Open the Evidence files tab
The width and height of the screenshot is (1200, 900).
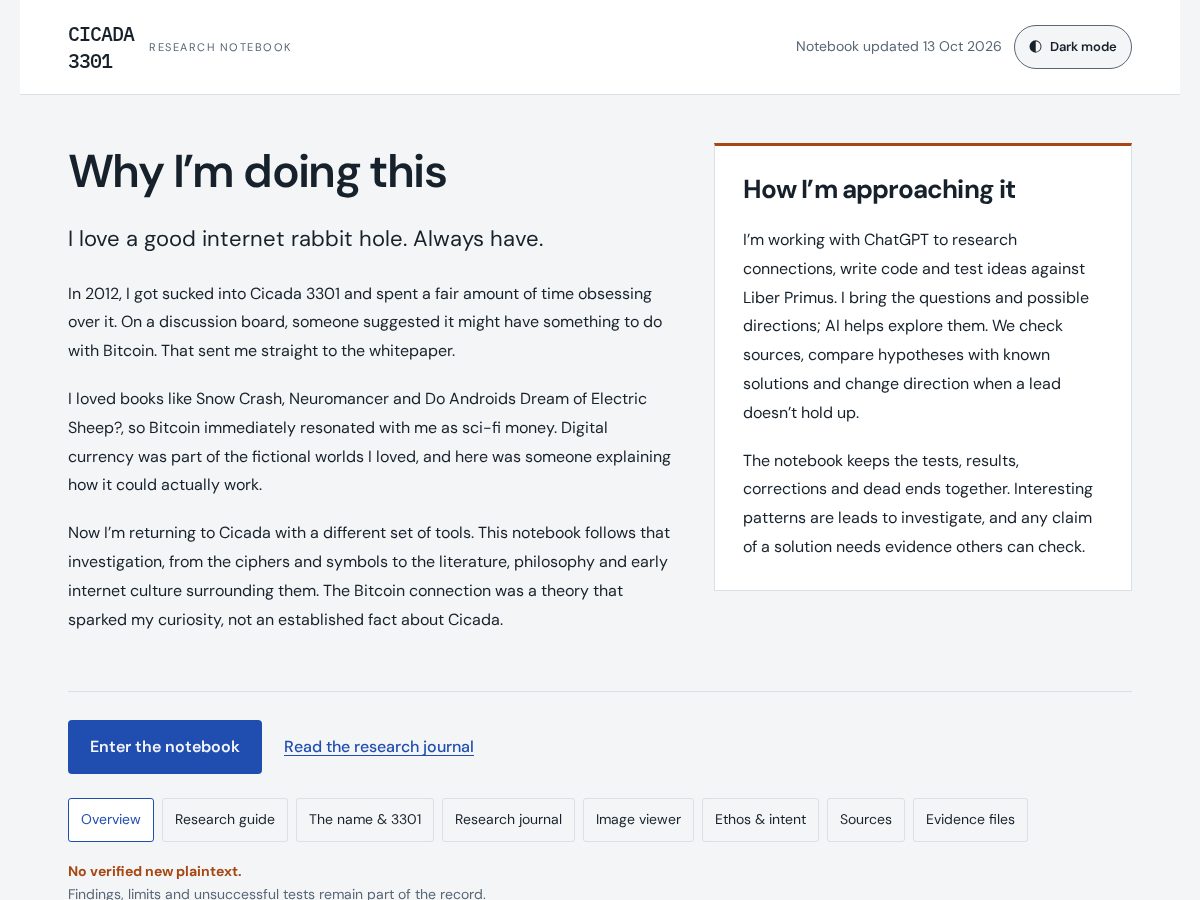click(970, 820)
